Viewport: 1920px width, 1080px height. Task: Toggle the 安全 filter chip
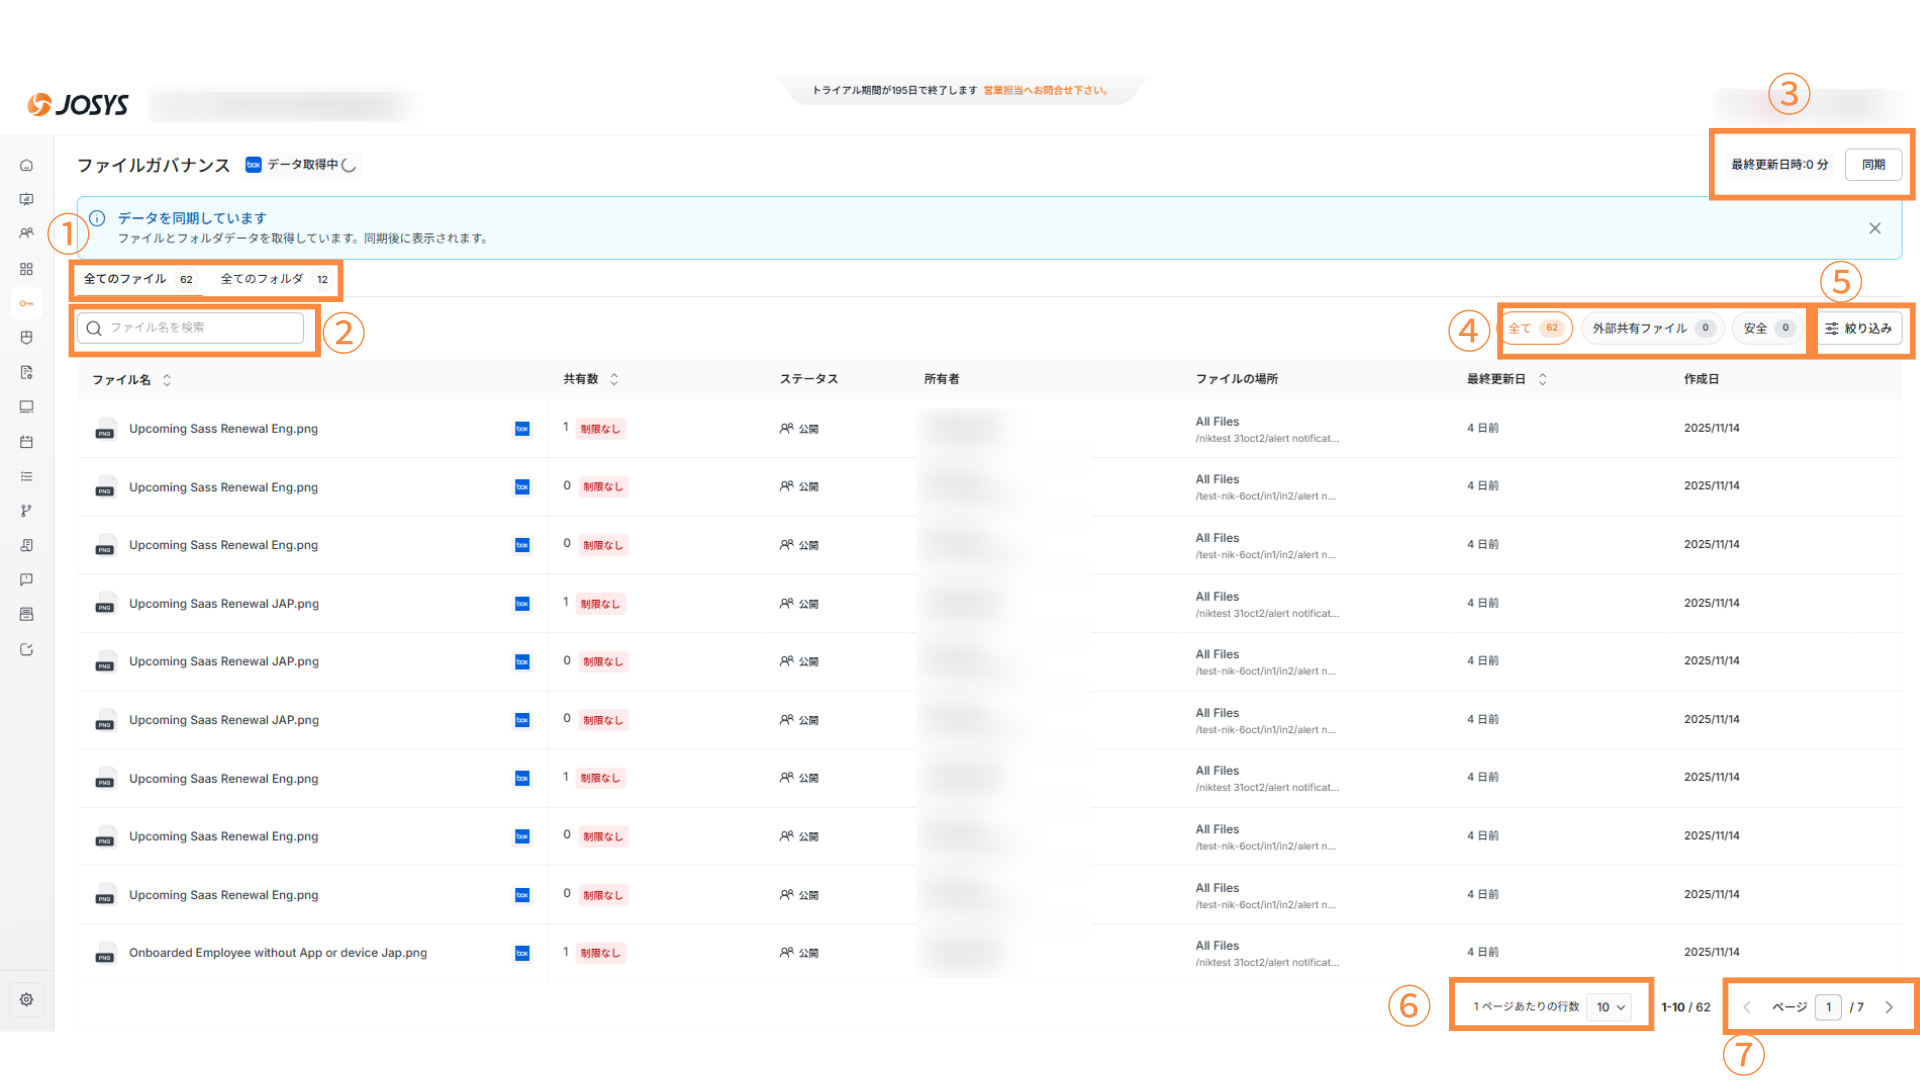tap(1767, 328)
